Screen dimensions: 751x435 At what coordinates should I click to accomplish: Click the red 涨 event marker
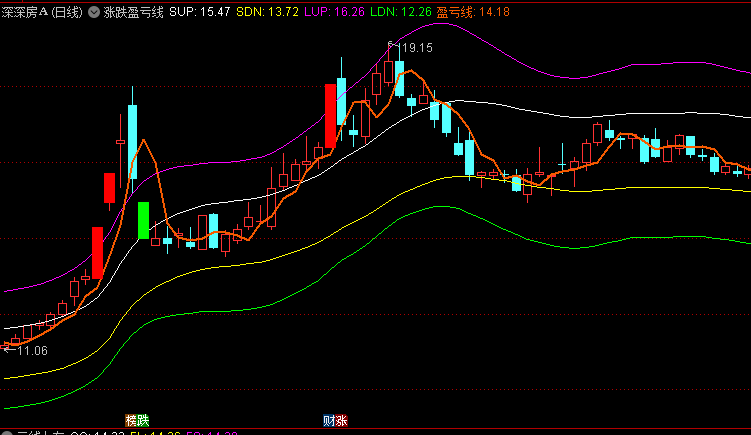tap(341, 421)
